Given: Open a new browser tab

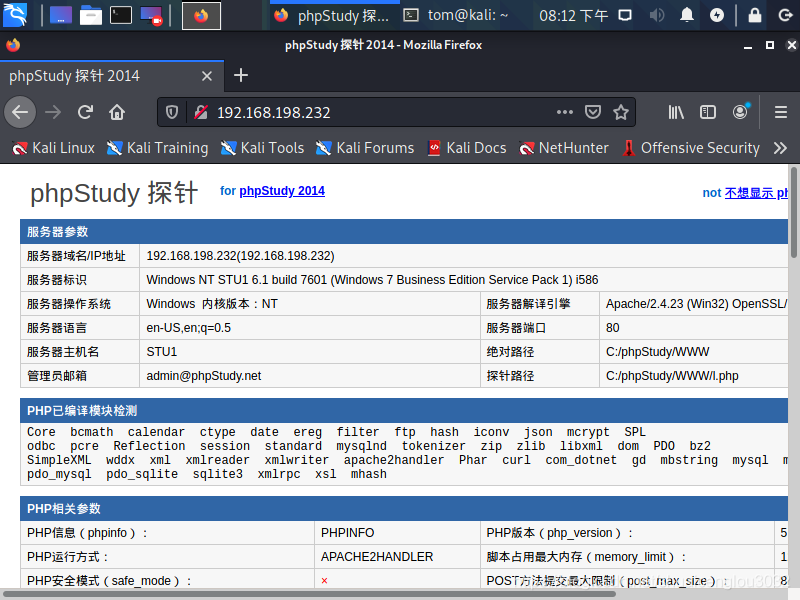Looking at the screenshot, I should click(241, 76).
